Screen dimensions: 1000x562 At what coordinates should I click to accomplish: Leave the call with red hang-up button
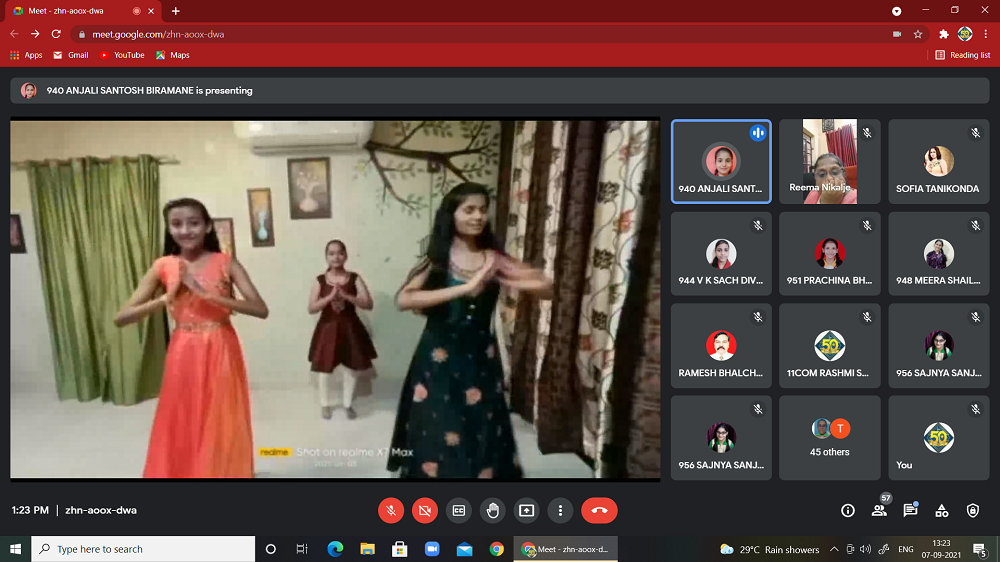(x=599, y=510)
